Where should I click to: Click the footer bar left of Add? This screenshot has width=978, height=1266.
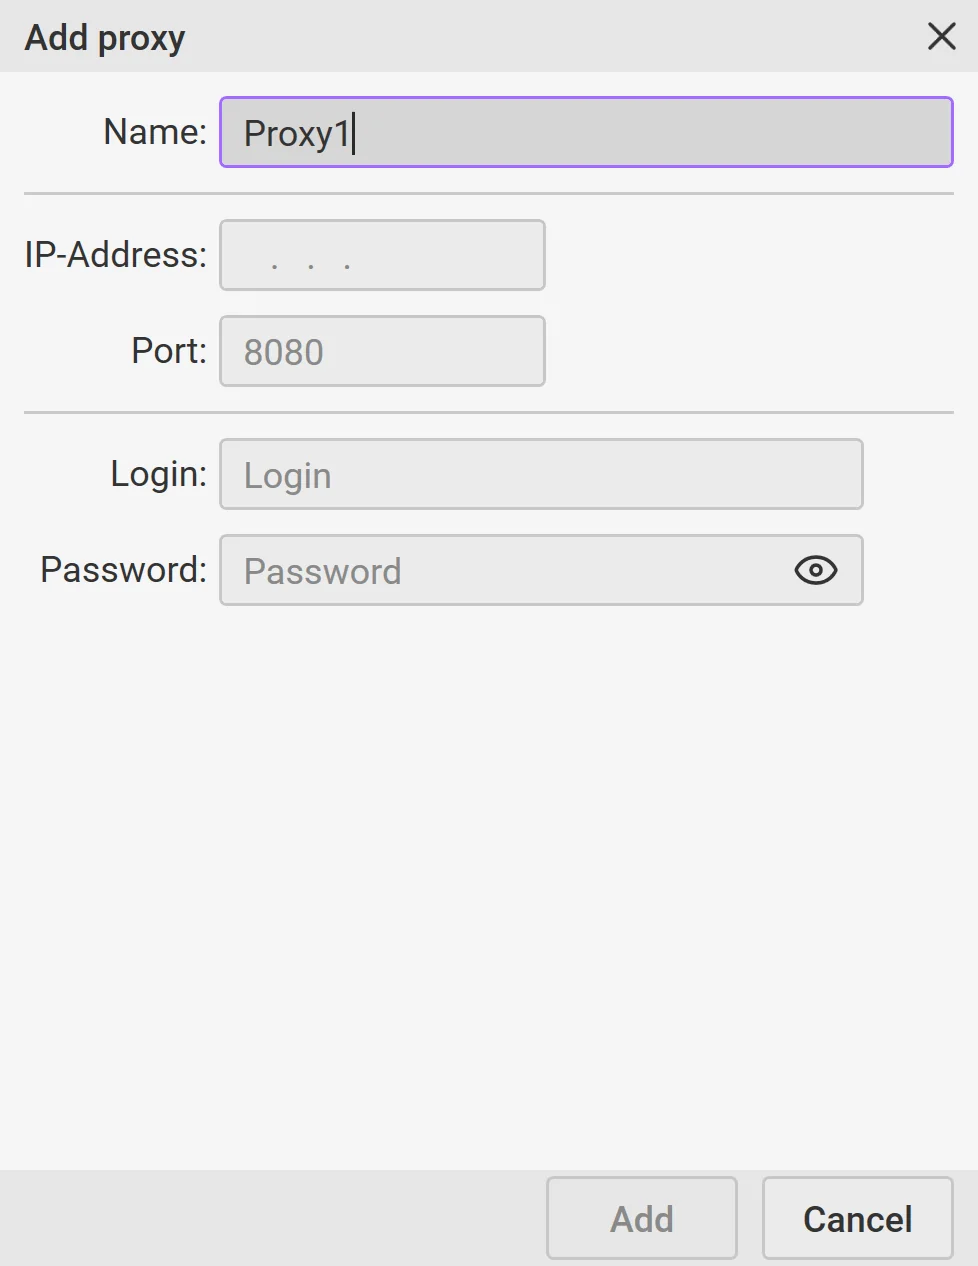(270, 1218)
